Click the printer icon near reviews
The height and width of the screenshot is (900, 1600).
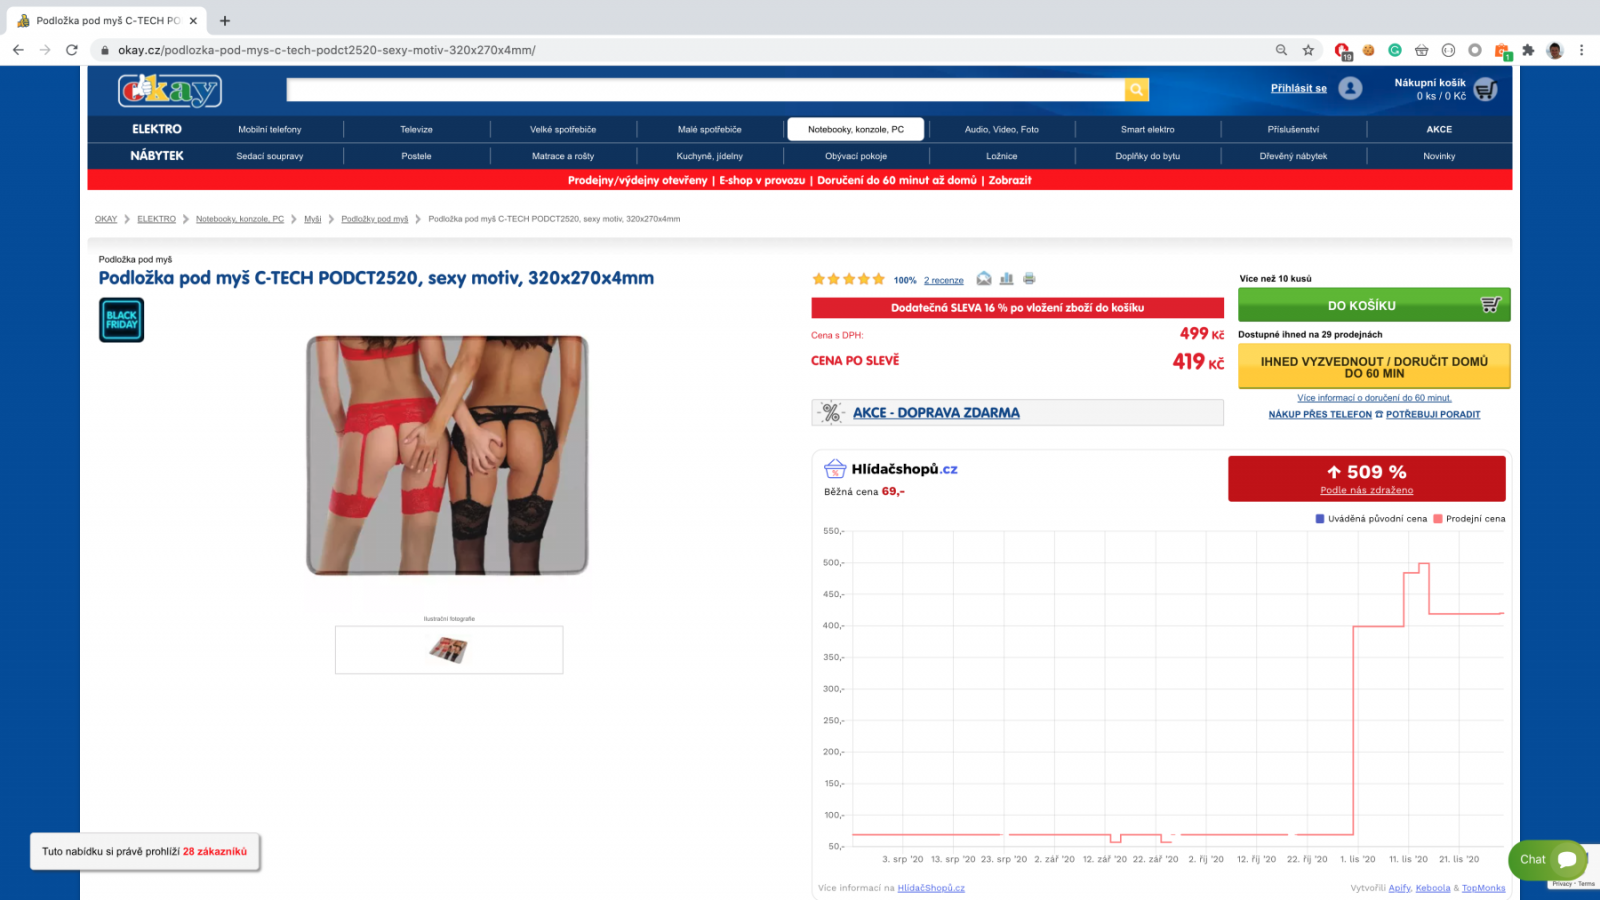pyautogui.click(x=1029, y=279)
